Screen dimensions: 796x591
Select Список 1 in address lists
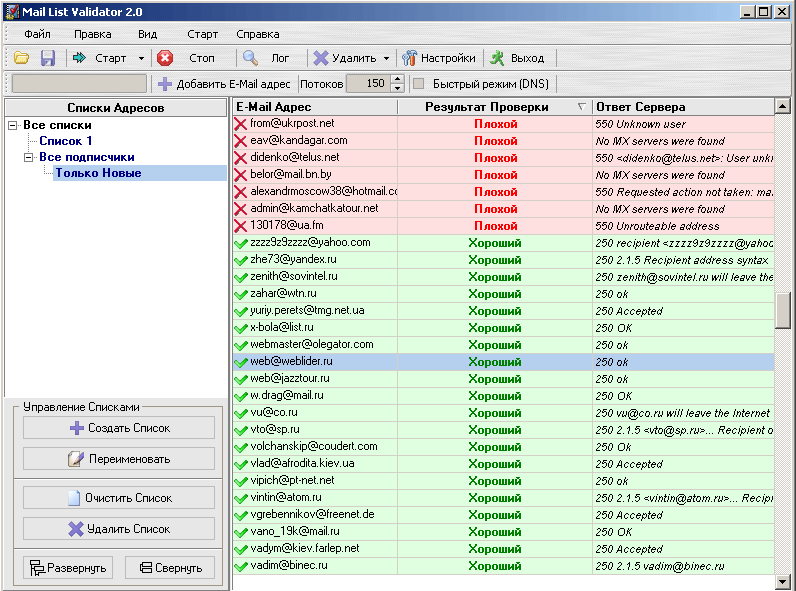[x=66, y=141]
